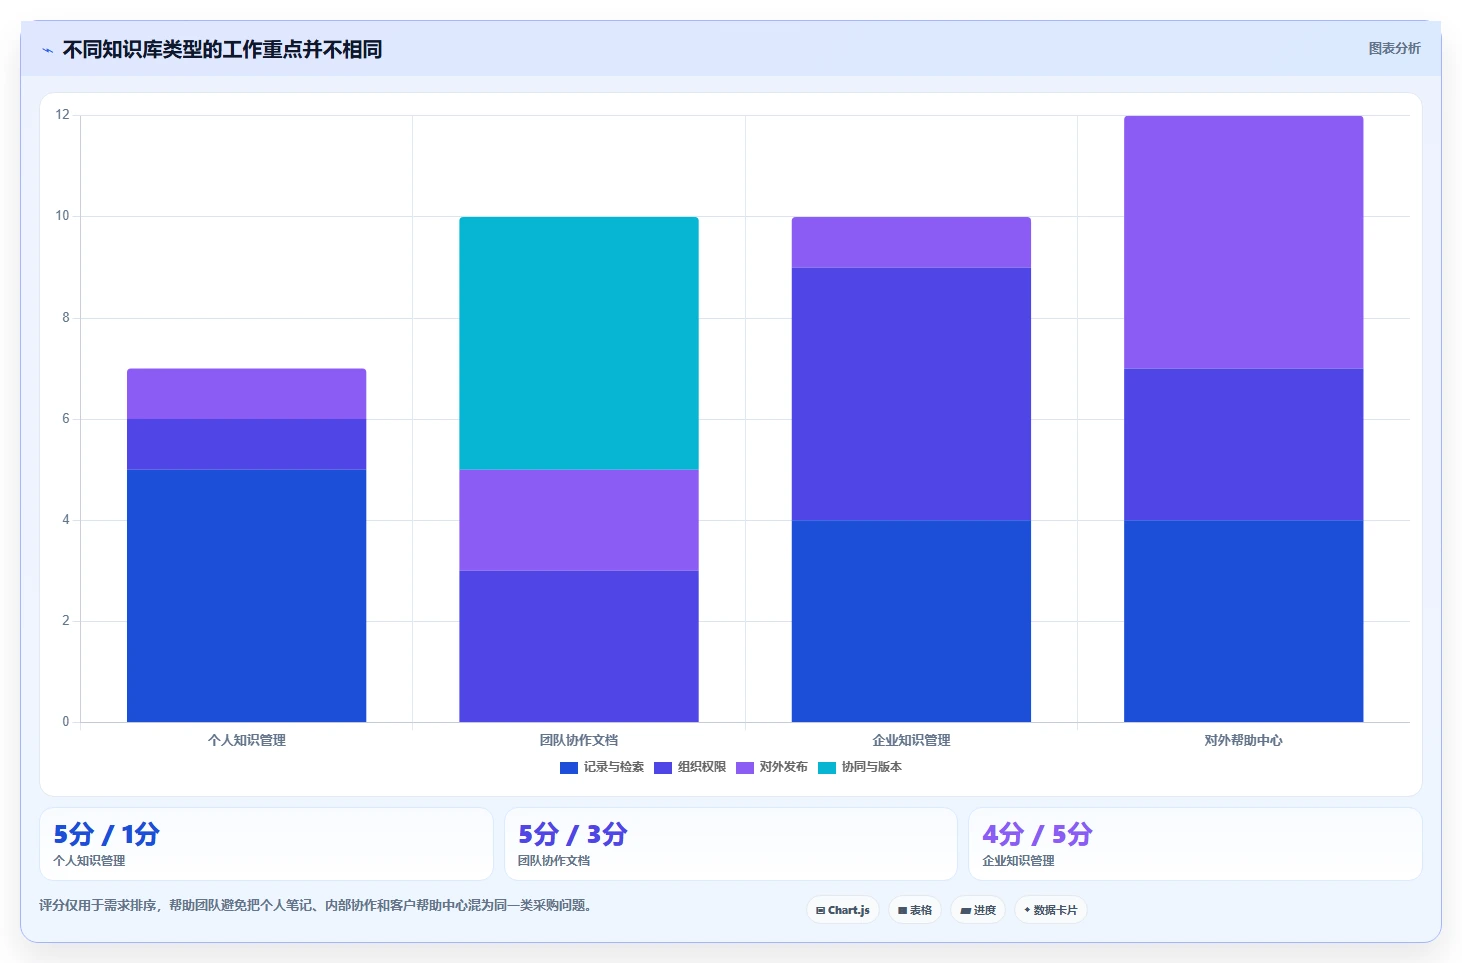The width and height of the screenshot is (1462, 963).
Task: Click the title 不同知识库类型的工作重点并不相同
Action: (x=222, y=49)
